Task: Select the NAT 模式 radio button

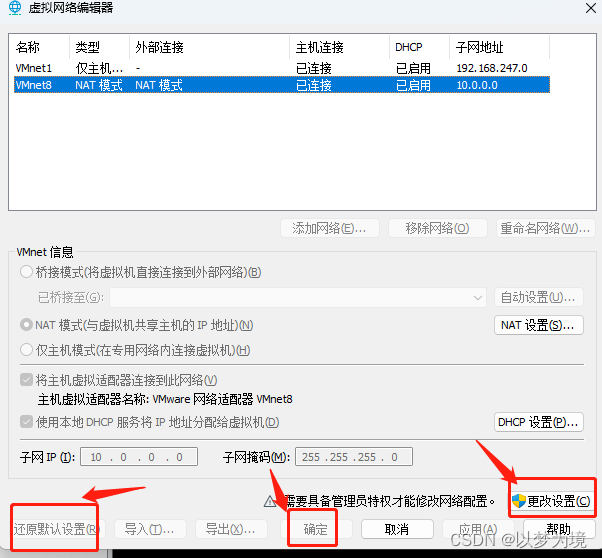Action: tap(26, 325)
